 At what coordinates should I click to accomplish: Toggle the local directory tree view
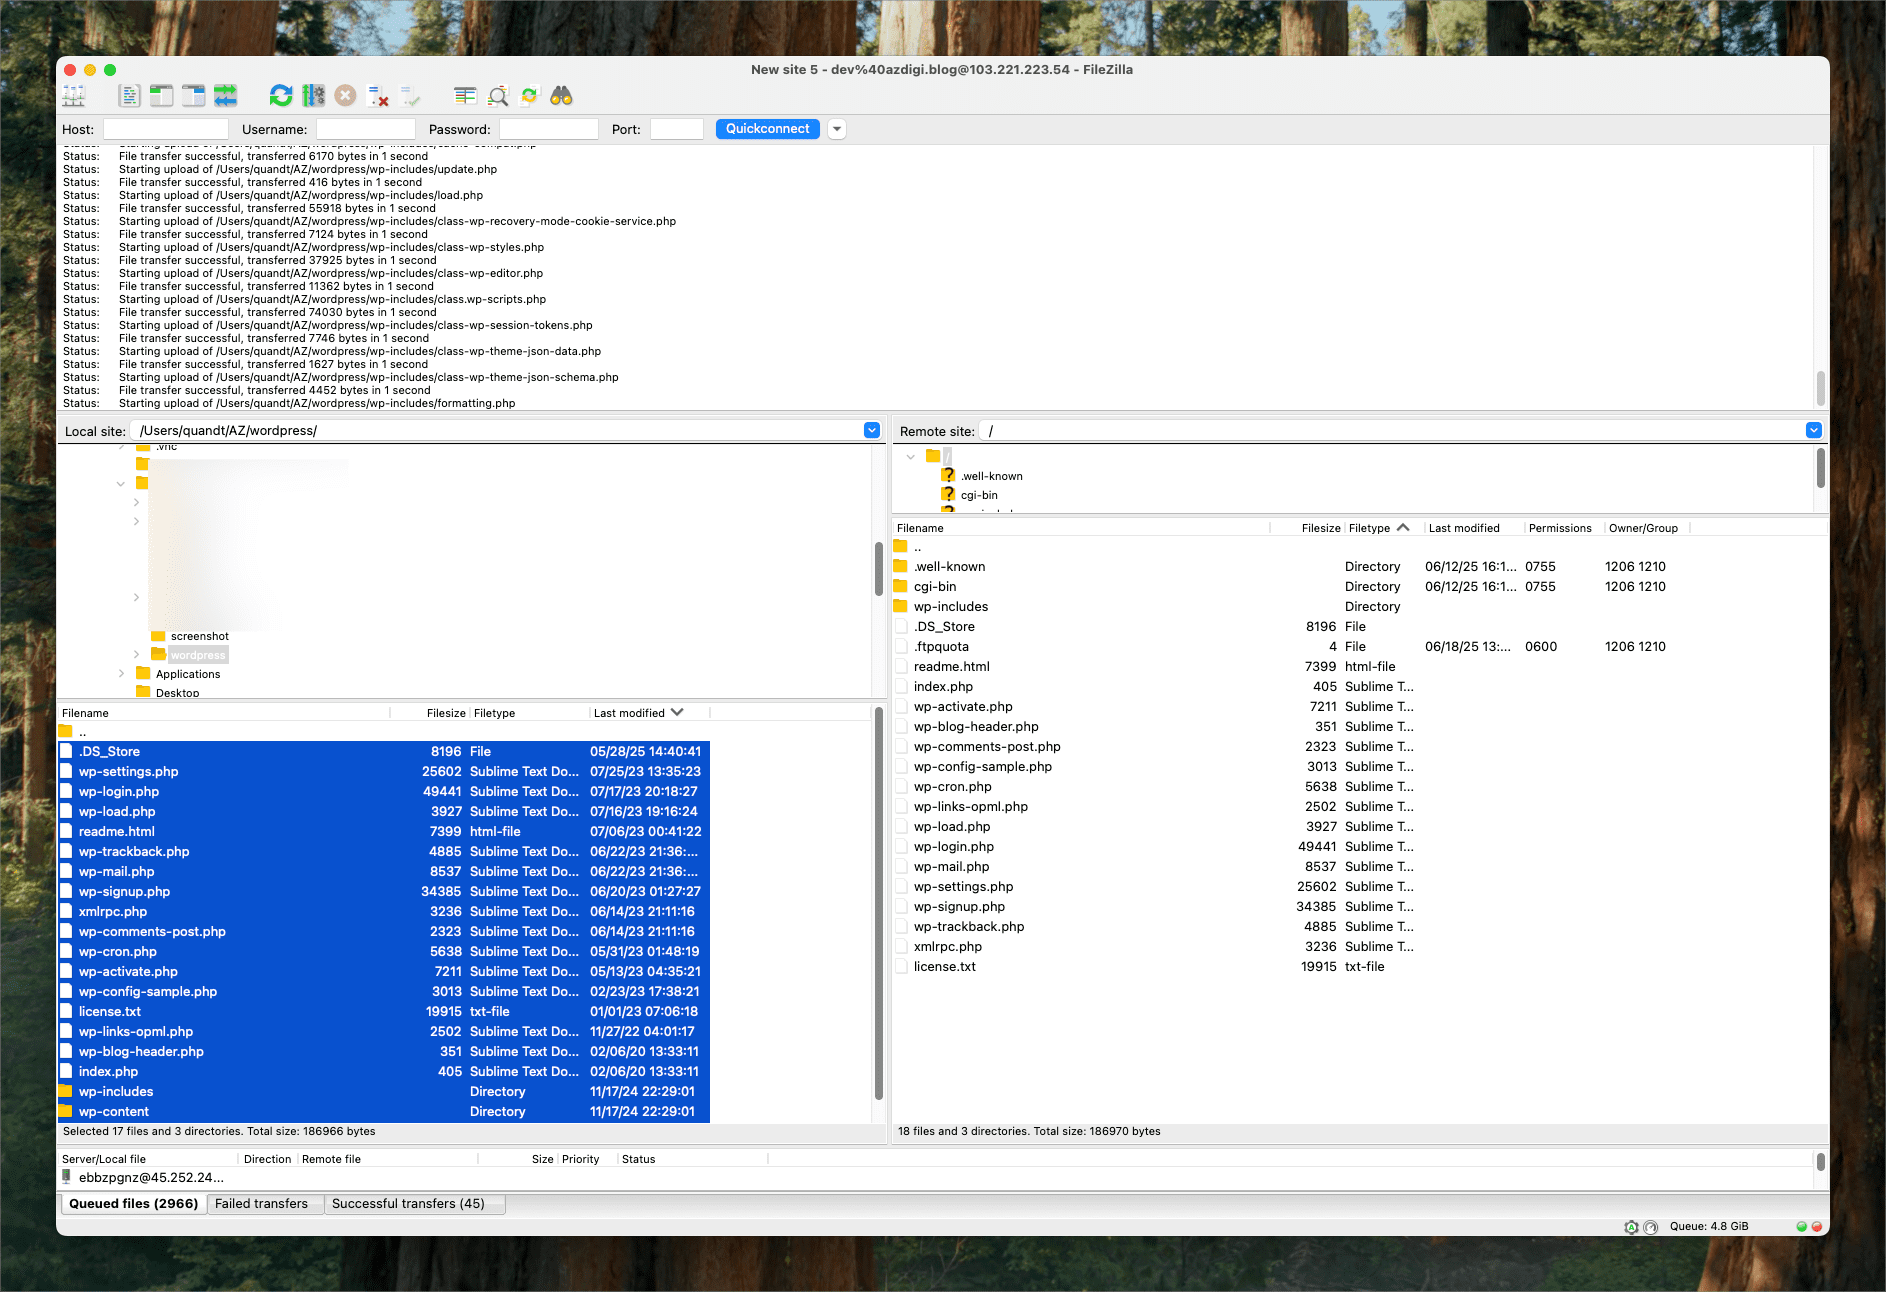161,96
